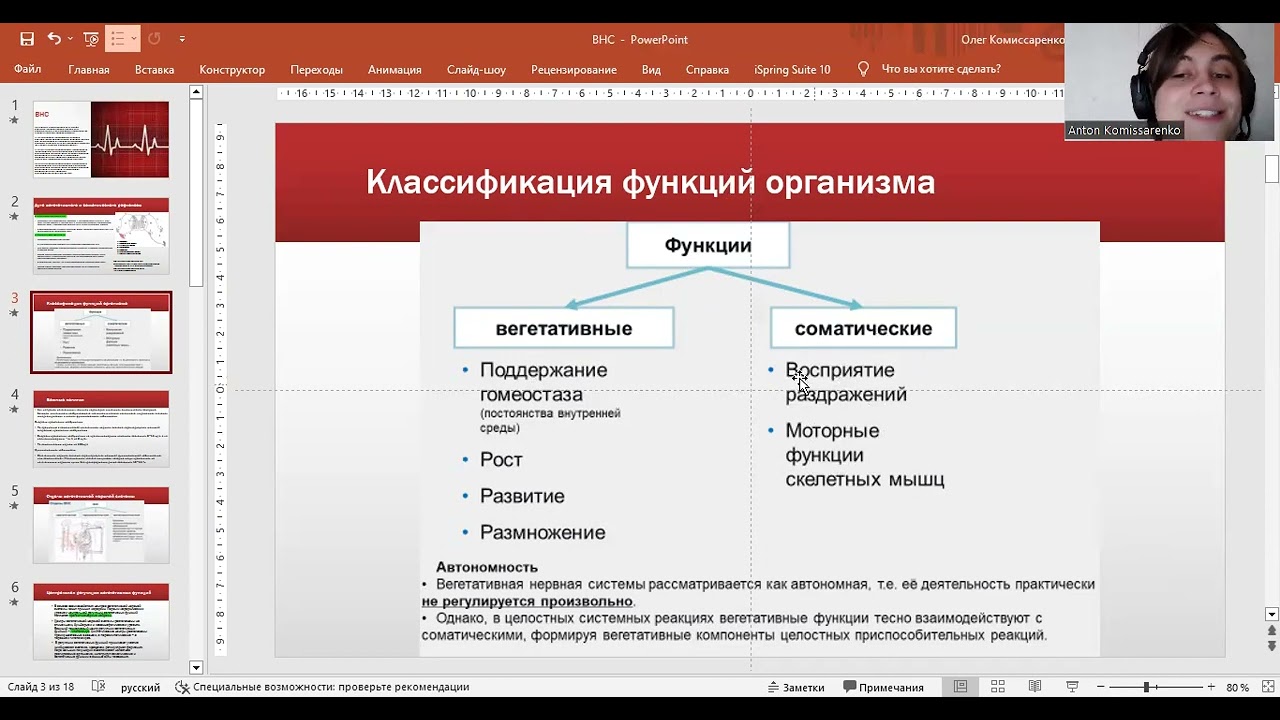
Task: Open the Конструктор ribbon tab
Action: 232,70
